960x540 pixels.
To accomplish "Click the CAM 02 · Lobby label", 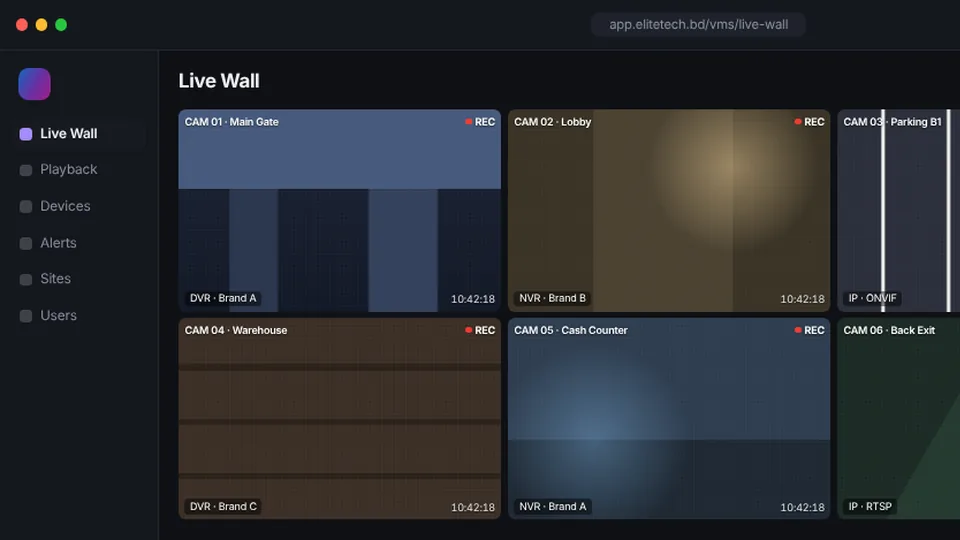I will pos(552,122).
